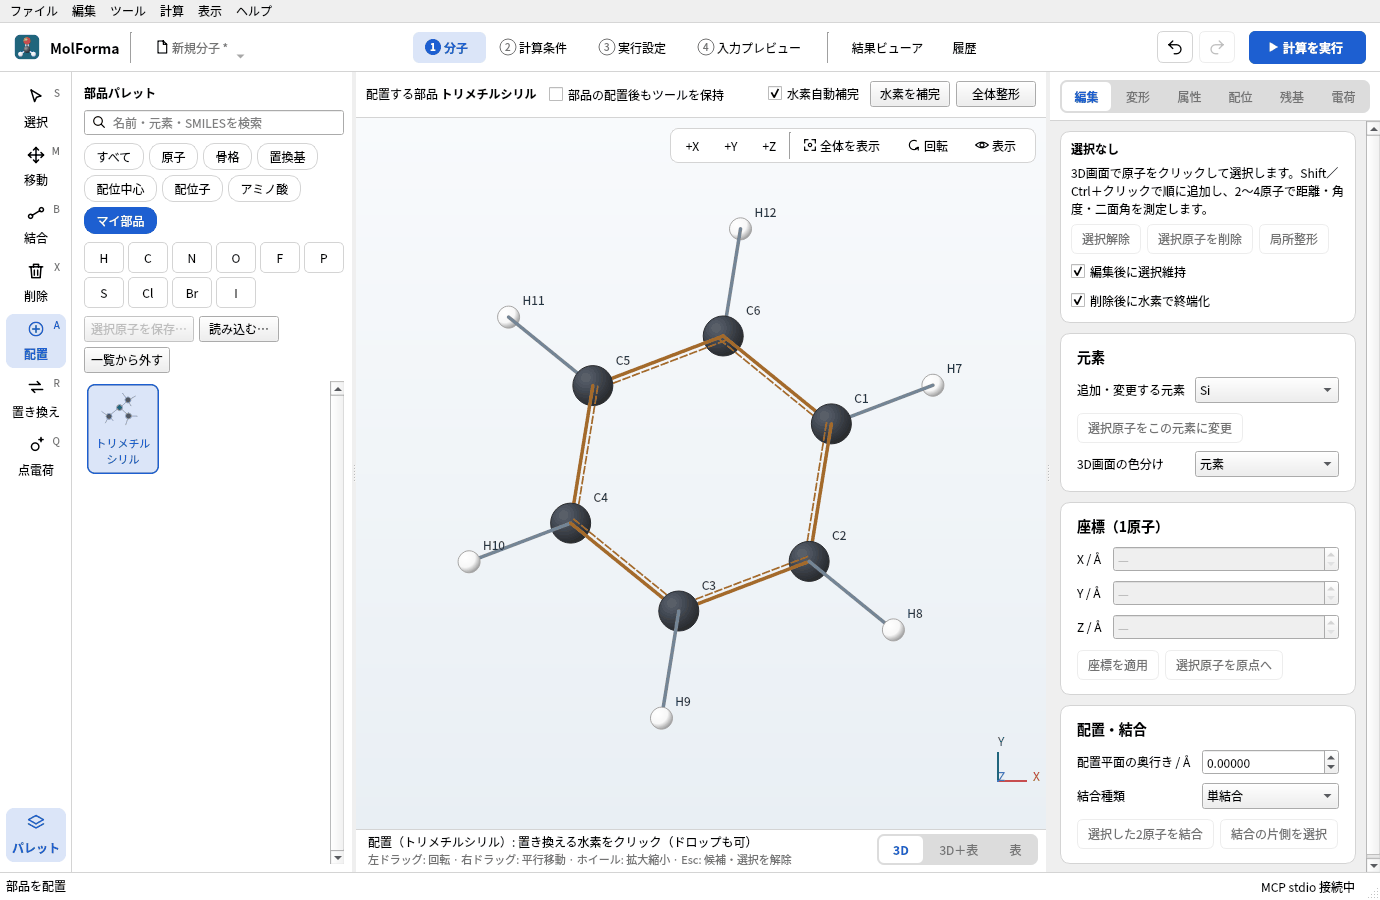
Task: Open 3D画面の色分け dropdown
Action: [x=1266, y=464]
